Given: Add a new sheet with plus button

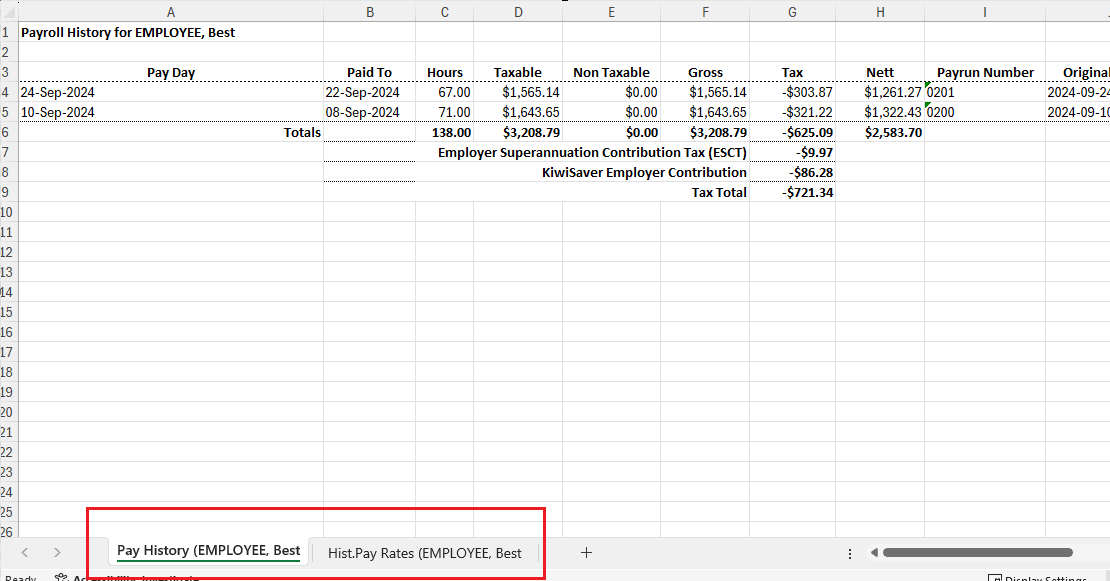Looking at the screenshot, I should [586, 553].
